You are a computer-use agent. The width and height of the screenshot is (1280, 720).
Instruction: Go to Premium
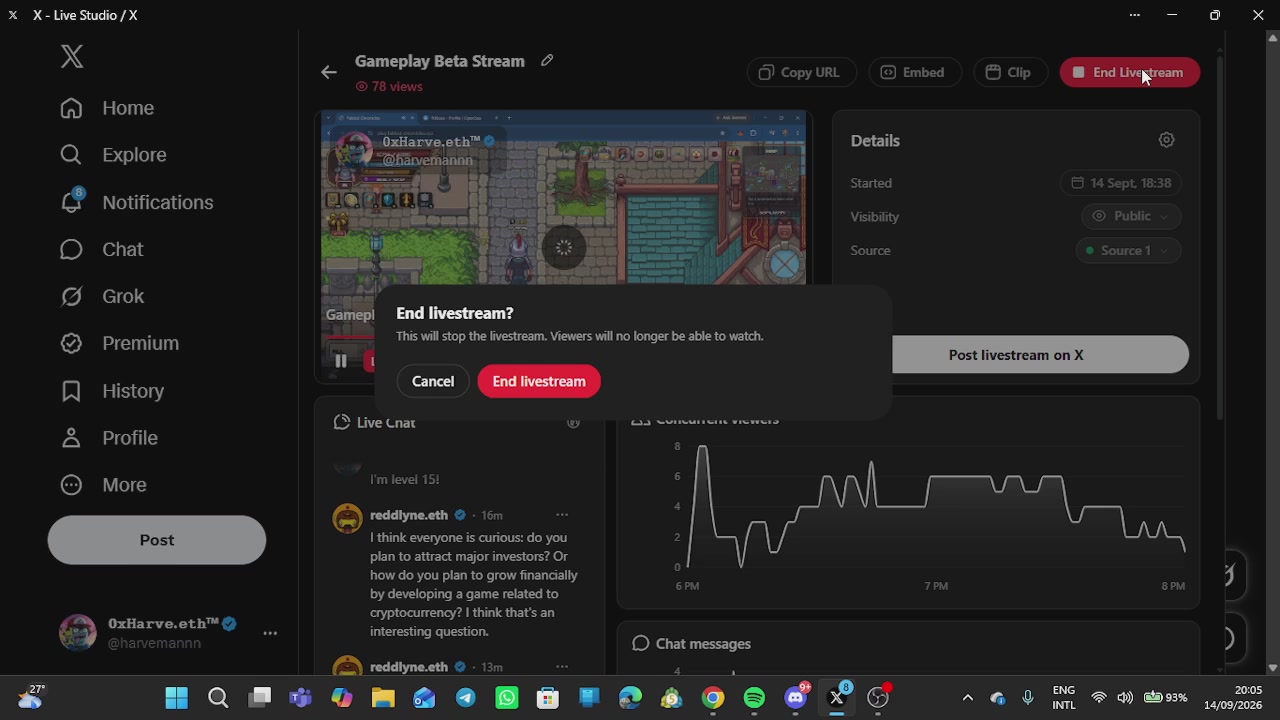119,343
